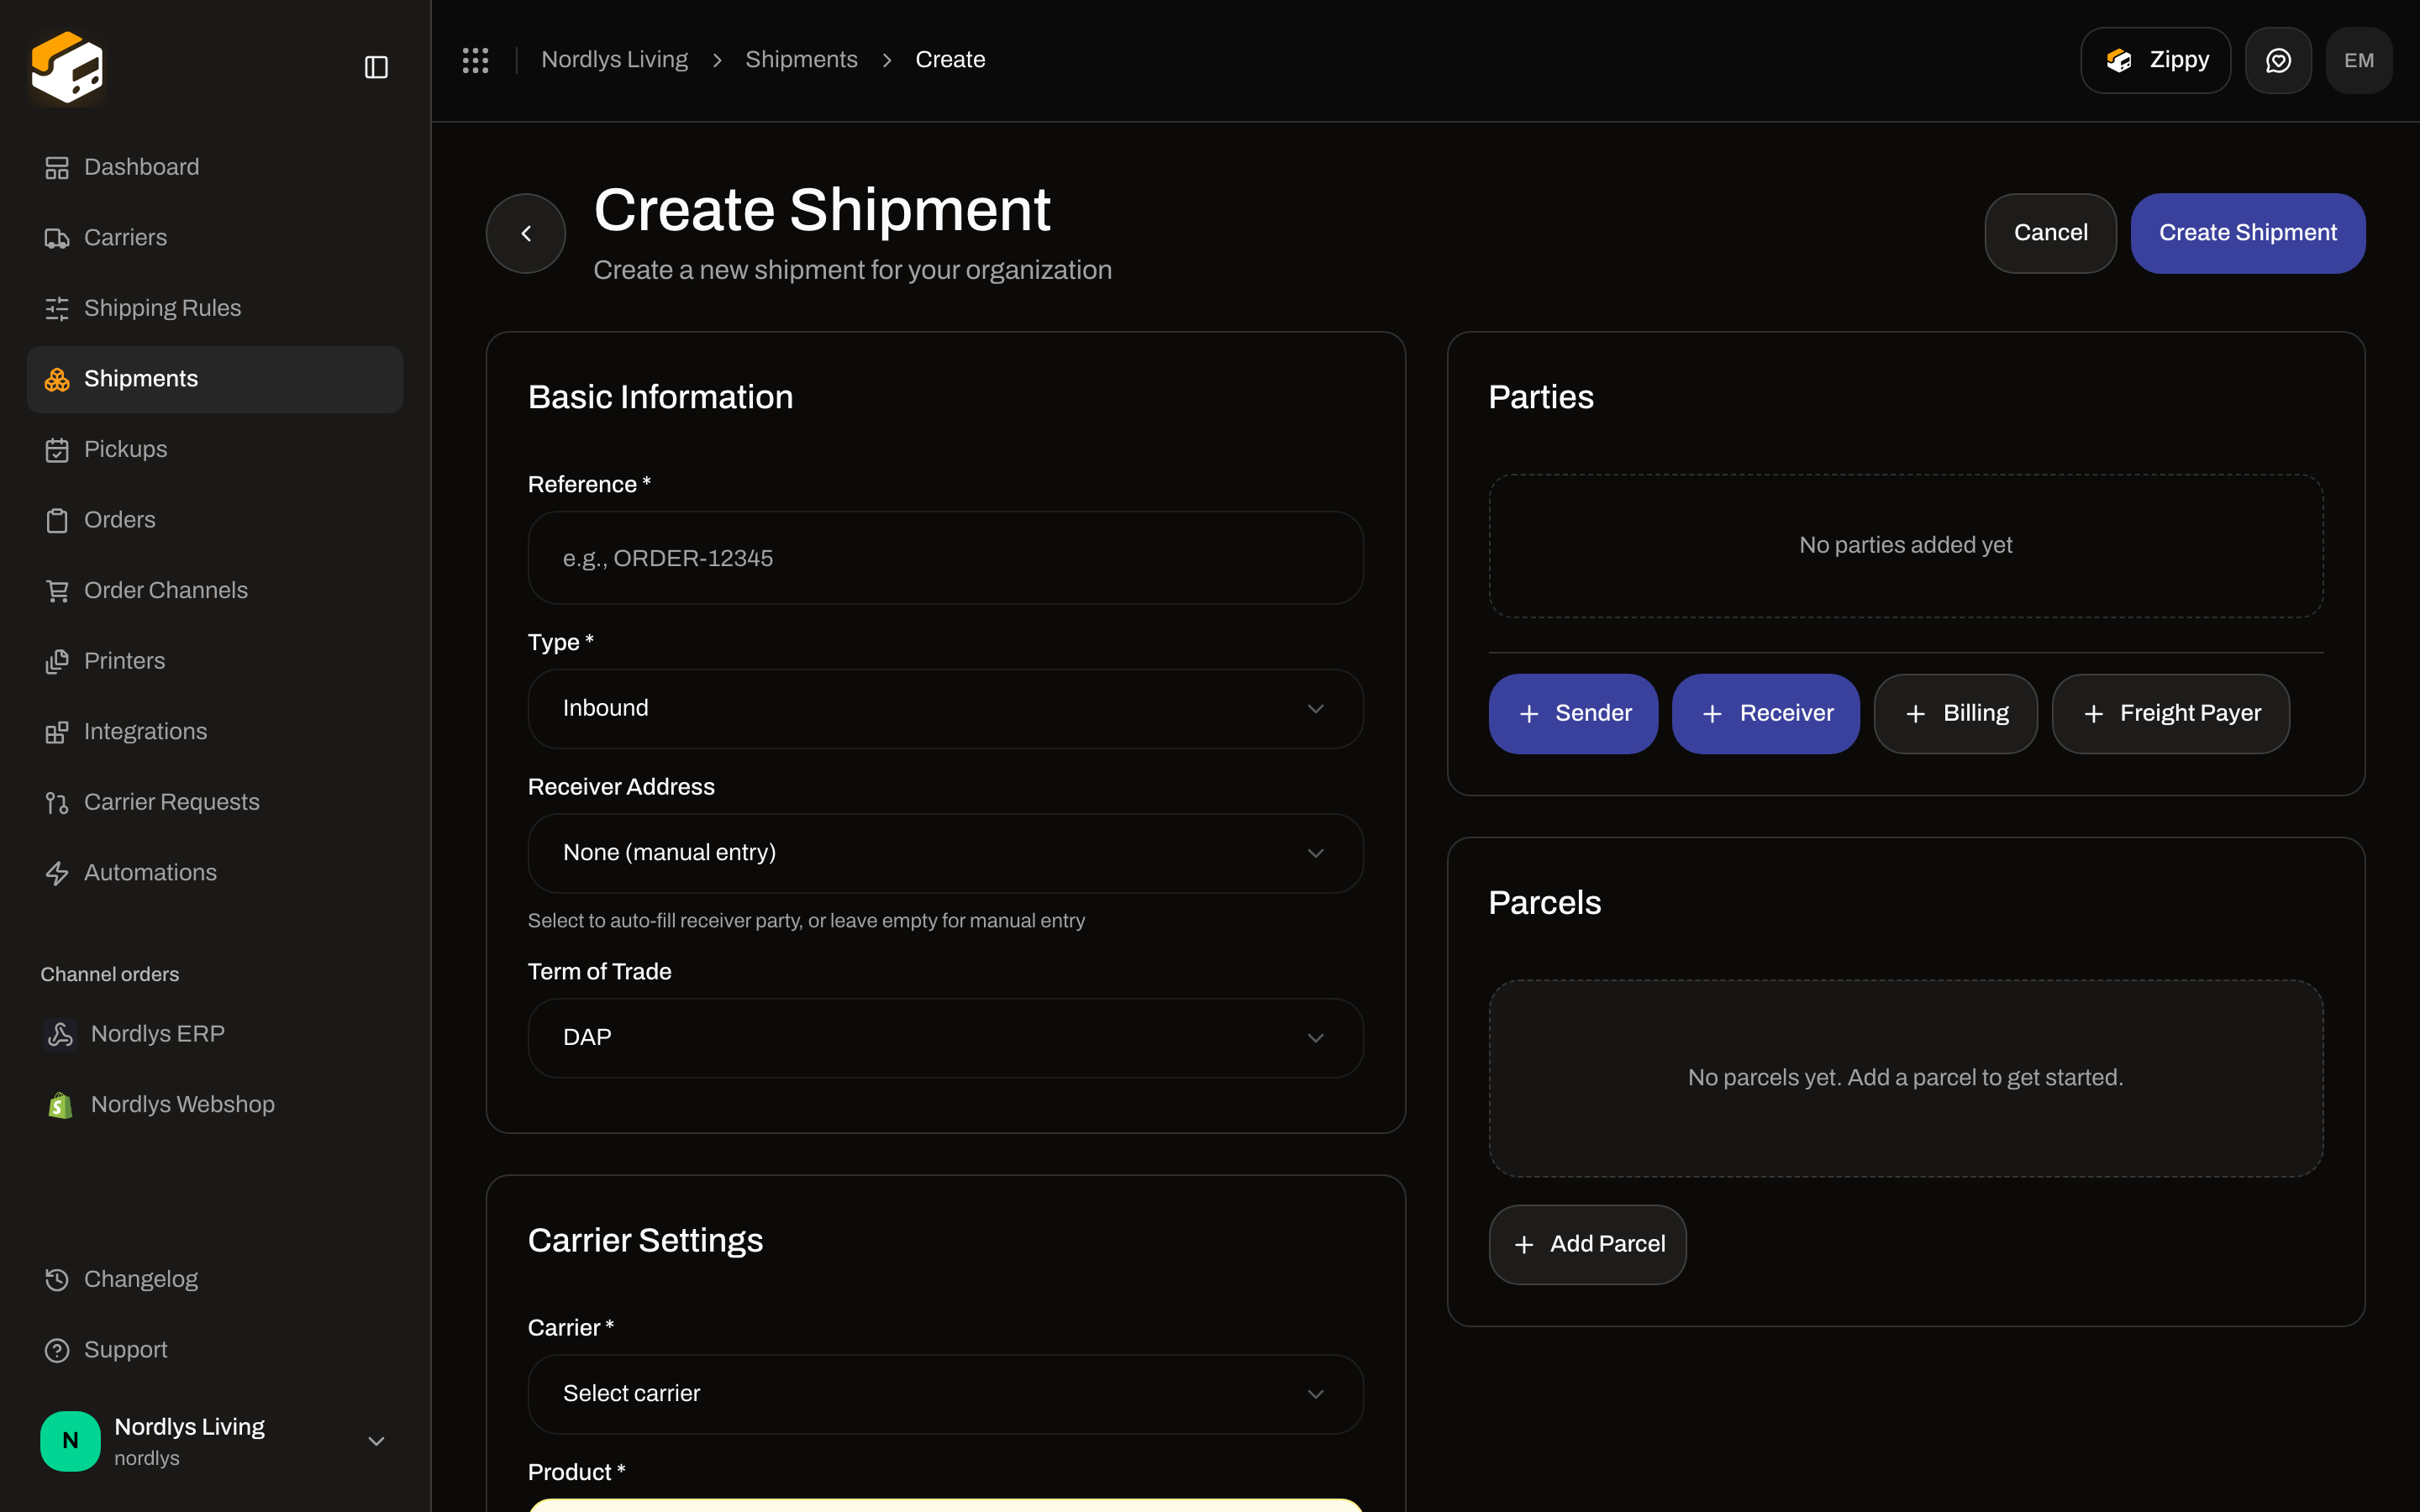
Task: Click the Shipments boxes icon
Action: tap(57, 379)
